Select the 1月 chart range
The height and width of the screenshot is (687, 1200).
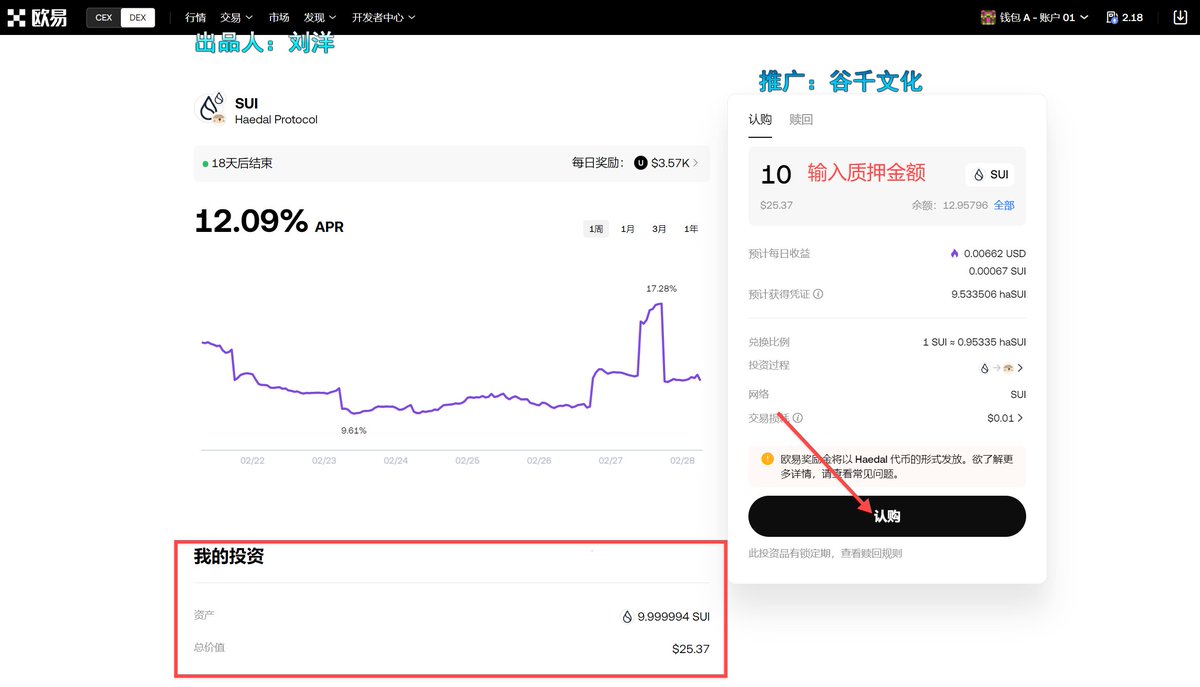coord(628,229)
